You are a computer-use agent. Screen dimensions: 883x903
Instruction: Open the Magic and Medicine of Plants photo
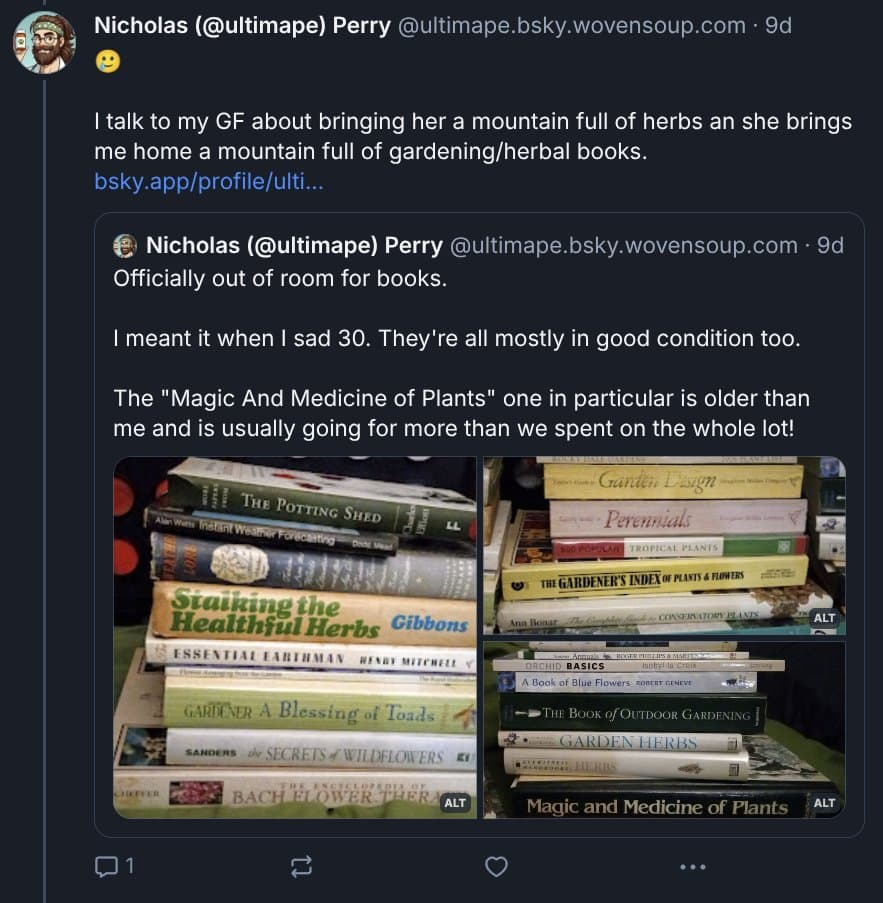(x=665, y=730)
